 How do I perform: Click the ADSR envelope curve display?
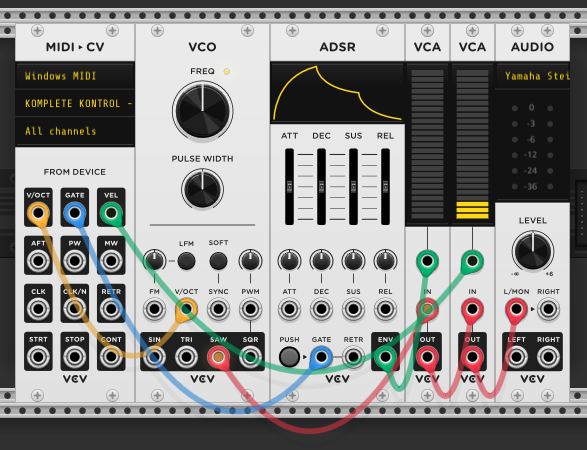[x=337, y=93]
